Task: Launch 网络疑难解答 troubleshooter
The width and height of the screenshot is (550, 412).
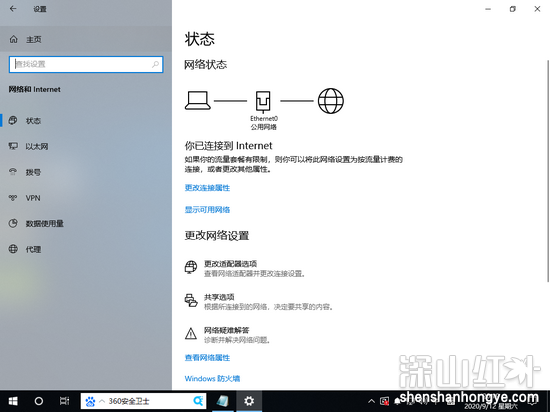Action: coord(227,335)
